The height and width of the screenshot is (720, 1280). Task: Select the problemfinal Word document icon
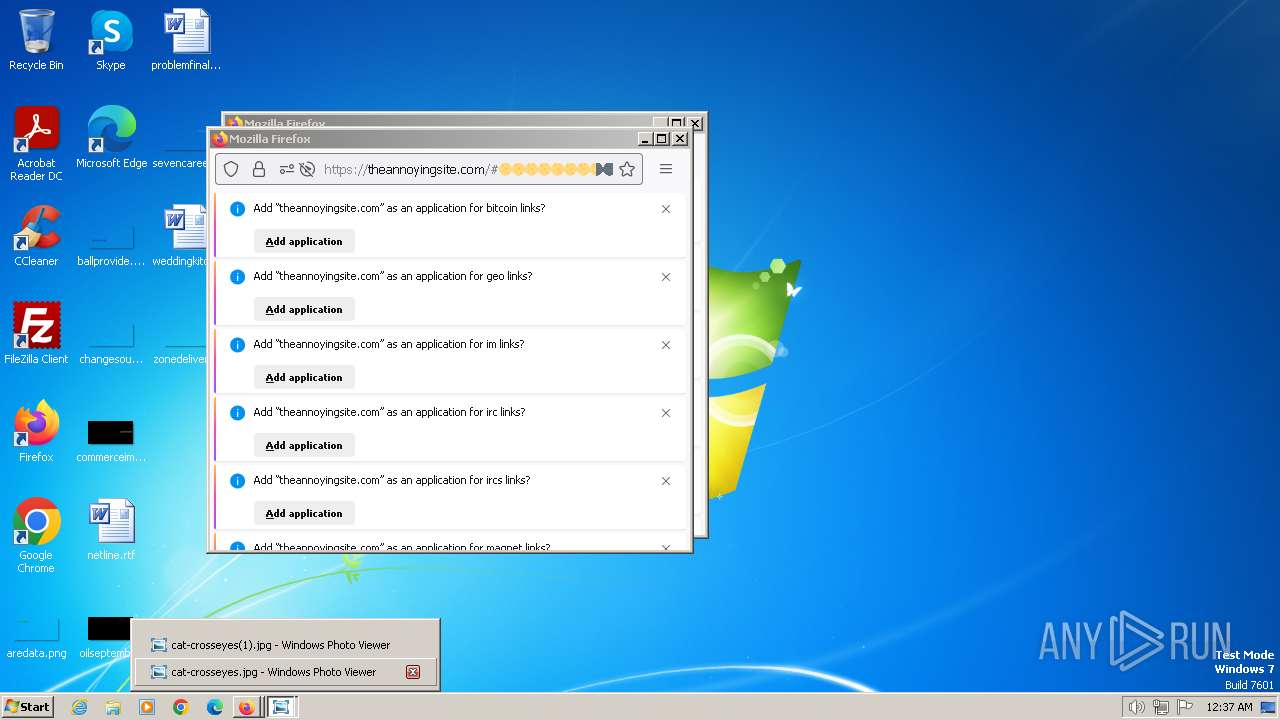coord(186,40)
